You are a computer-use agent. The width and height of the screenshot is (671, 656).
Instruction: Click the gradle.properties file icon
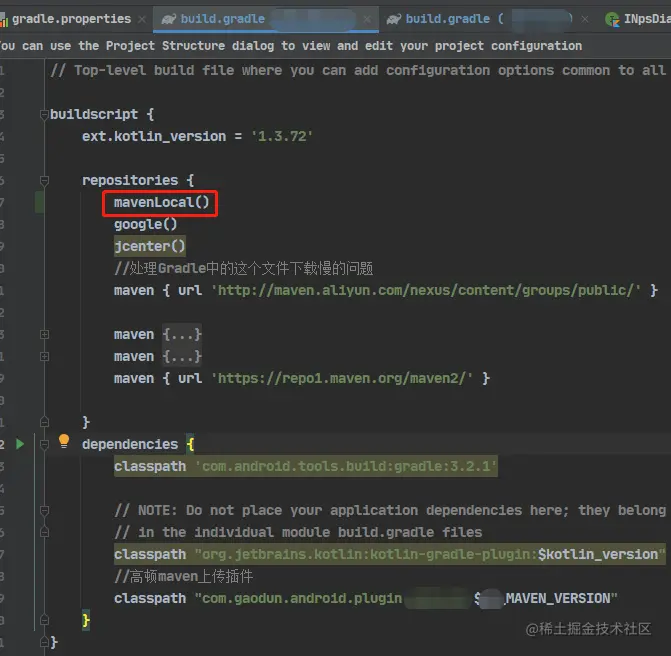click(4, 19)
